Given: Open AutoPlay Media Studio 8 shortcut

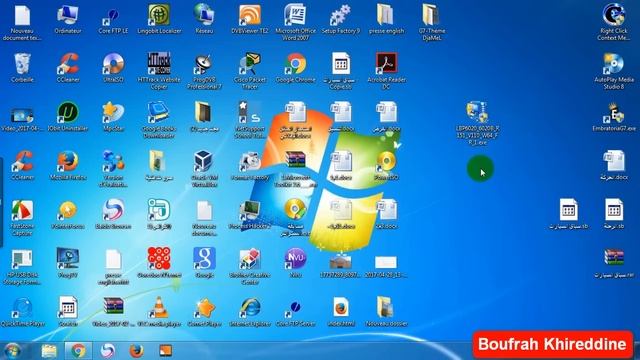Looking at the screenshot, I should pos(613,71).
